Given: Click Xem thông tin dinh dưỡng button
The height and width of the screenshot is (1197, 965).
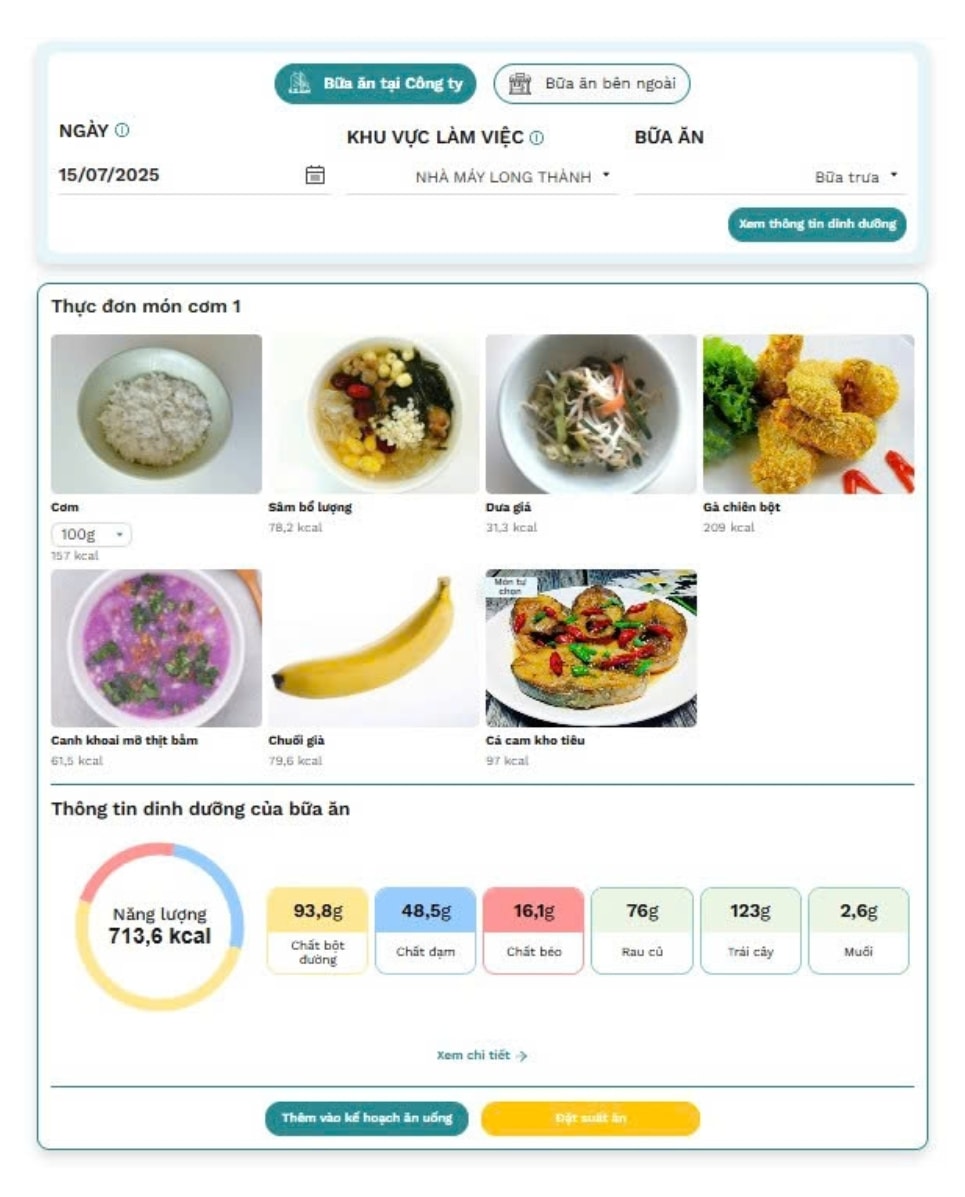Looking at the screenshot, I should [817, 224].
